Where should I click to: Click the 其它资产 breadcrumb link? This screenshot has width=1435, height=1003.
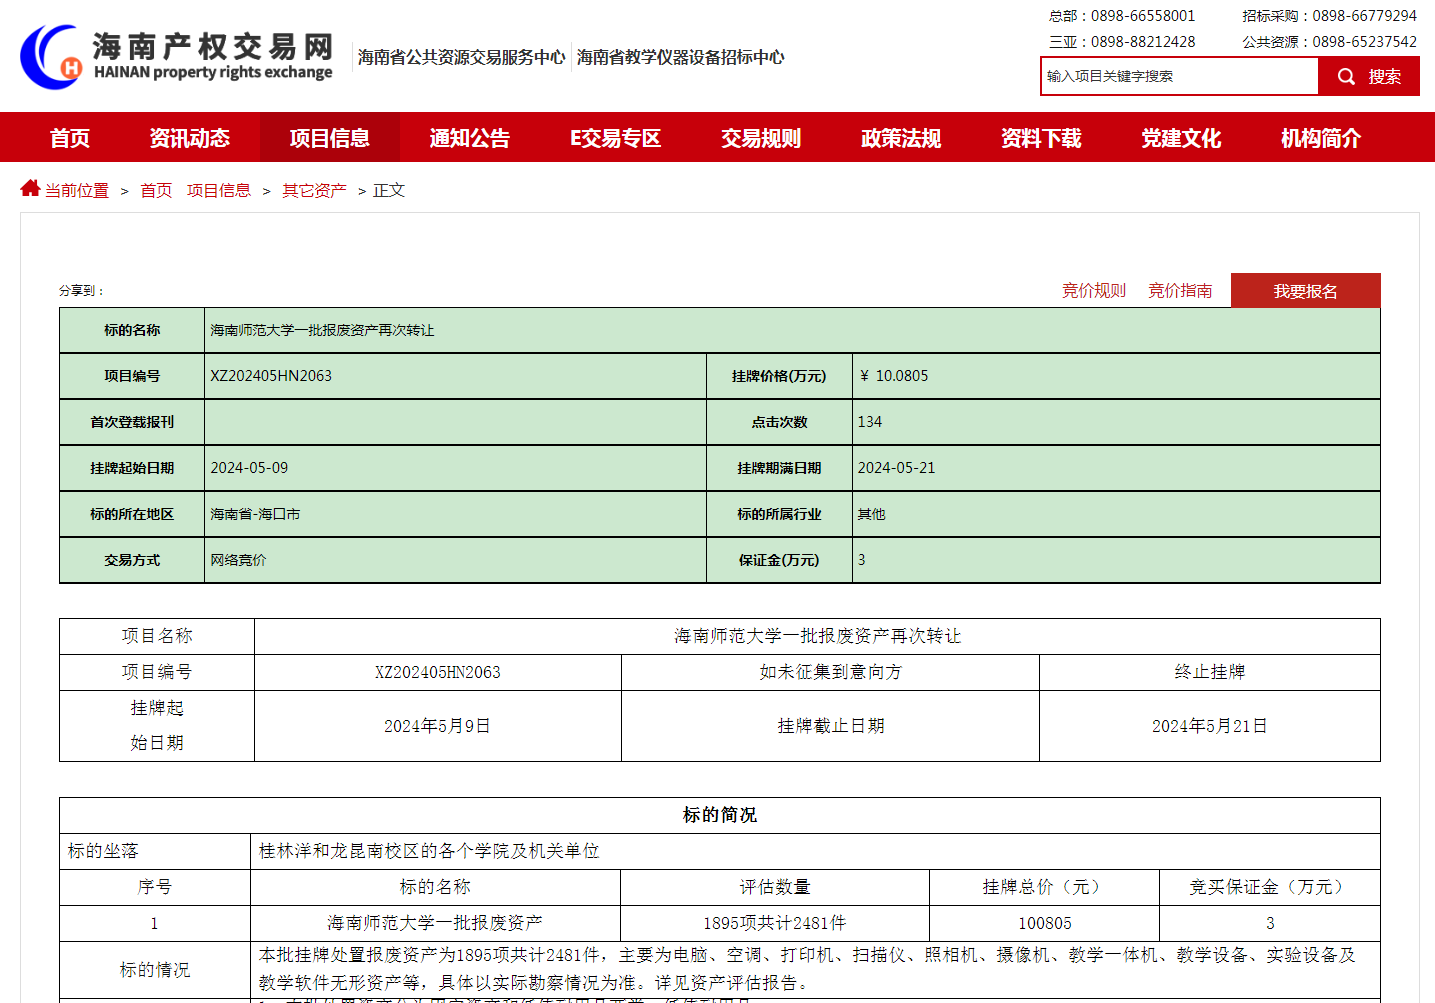(x=314, y=190)
